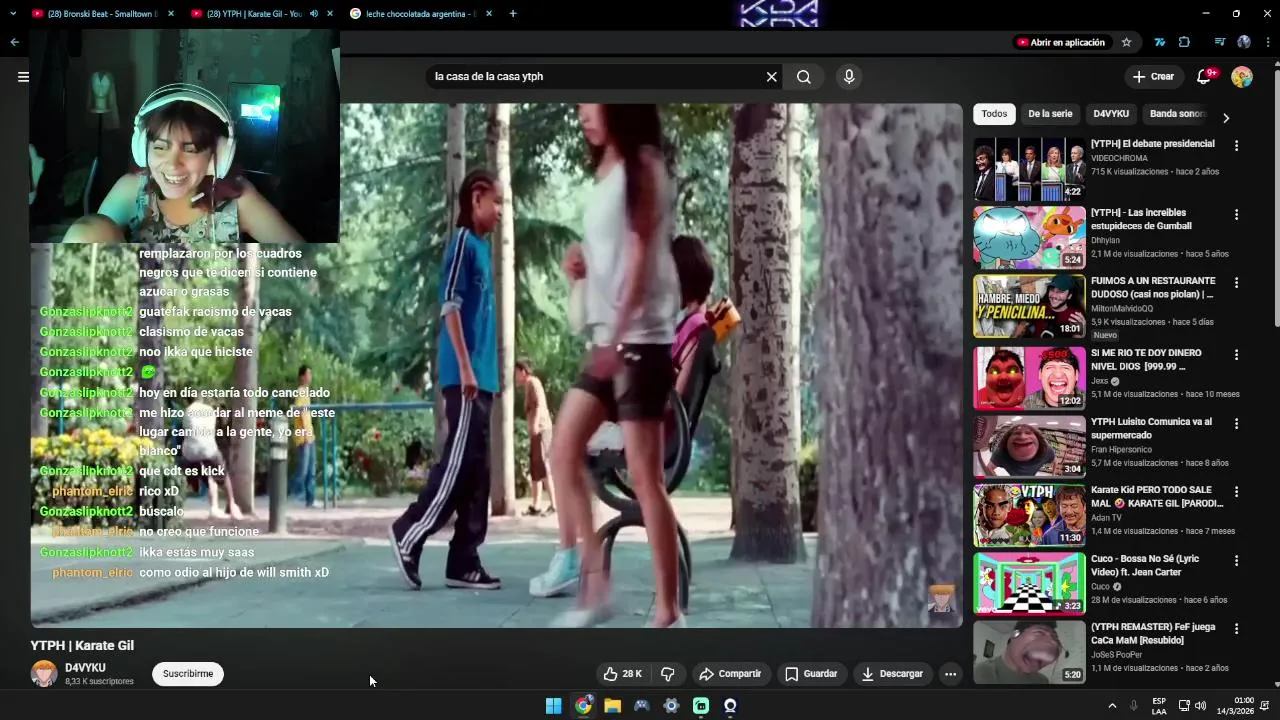The height and width of the screenshot is (720, 1280).
Task: Open the game controller app in taskbar
Action: (x=642, y=706)
